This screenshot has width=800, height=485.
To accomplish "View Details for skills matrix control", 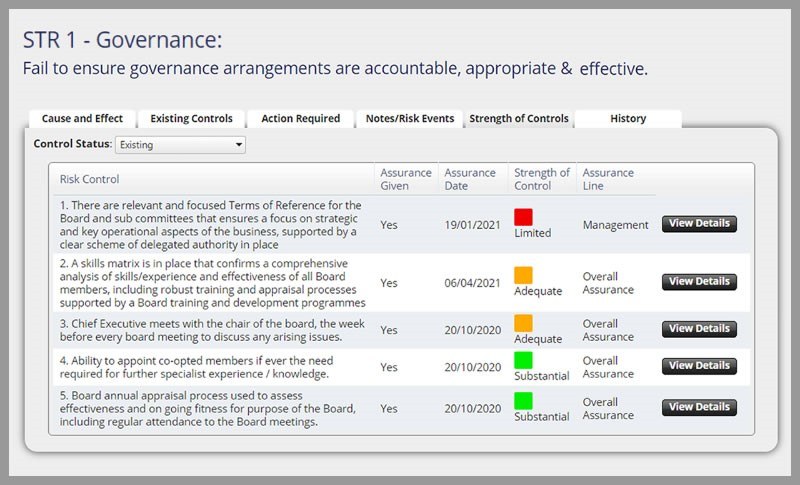I will pos(699,282).
